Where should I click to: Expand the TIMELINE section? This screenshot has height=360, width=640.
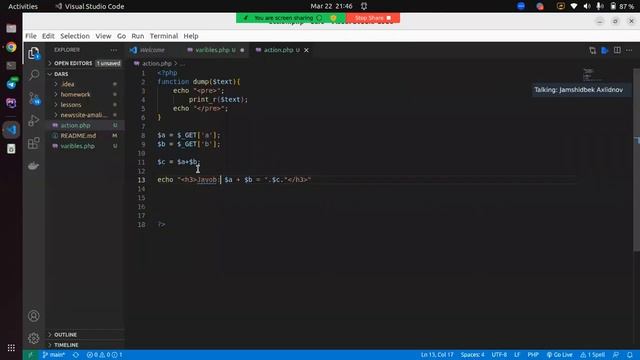(x=84, y=345)
